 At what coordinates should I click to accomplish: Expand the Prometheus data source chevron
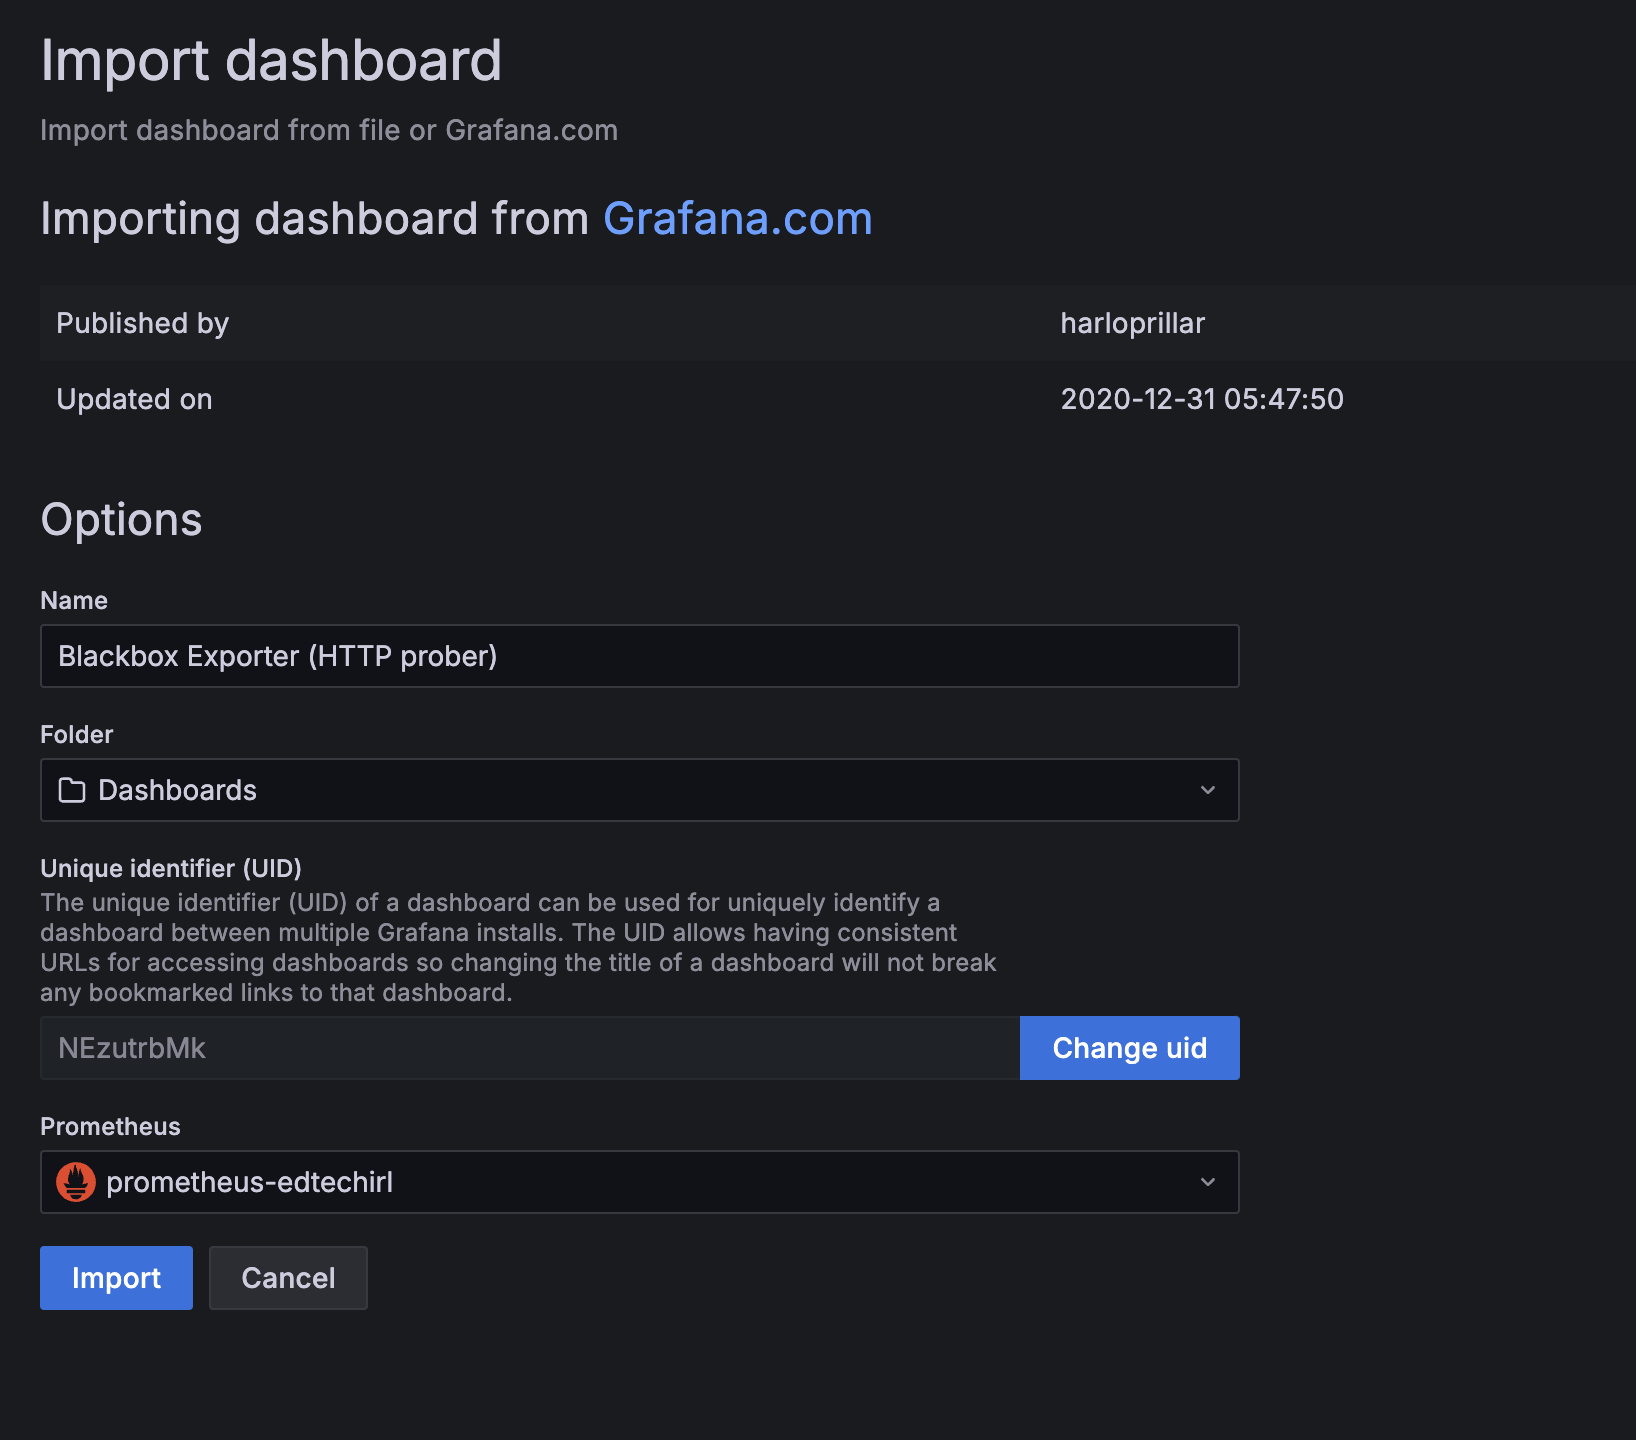click(x=1208, y=1182)
